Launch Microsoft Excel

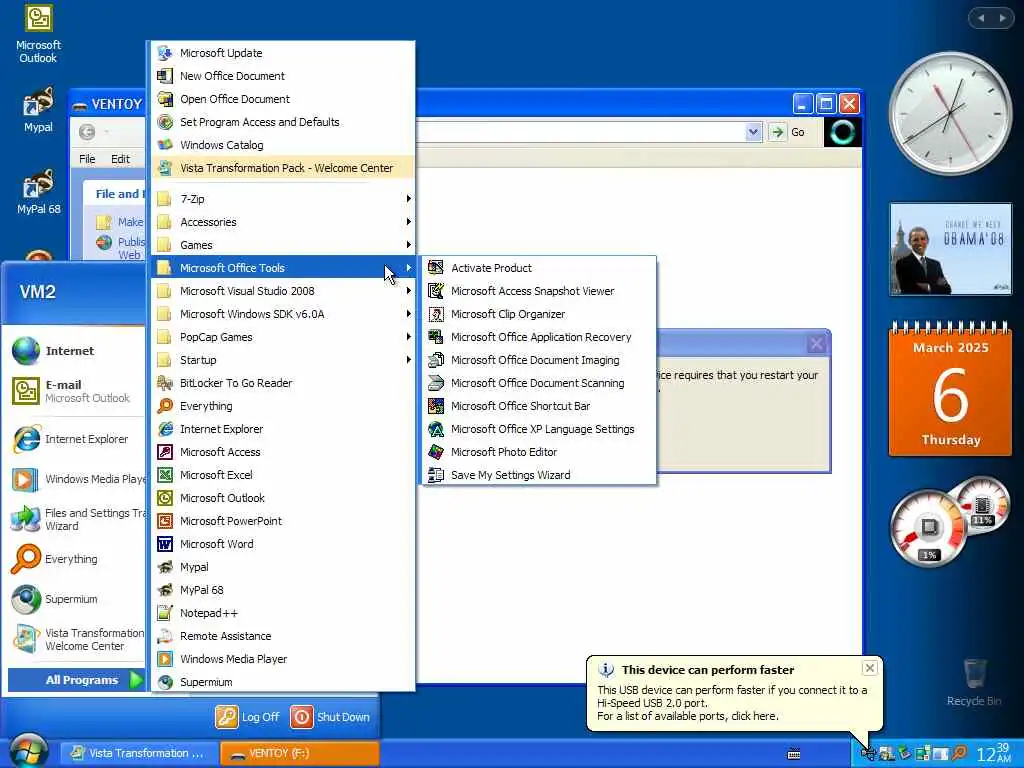coord(283,475)
